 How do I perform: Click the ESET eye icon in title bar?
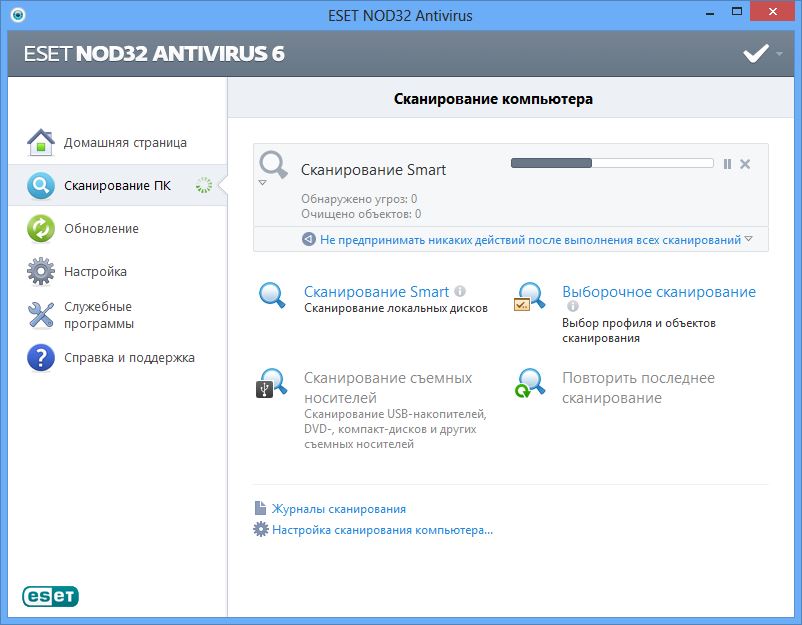point(17,15)
